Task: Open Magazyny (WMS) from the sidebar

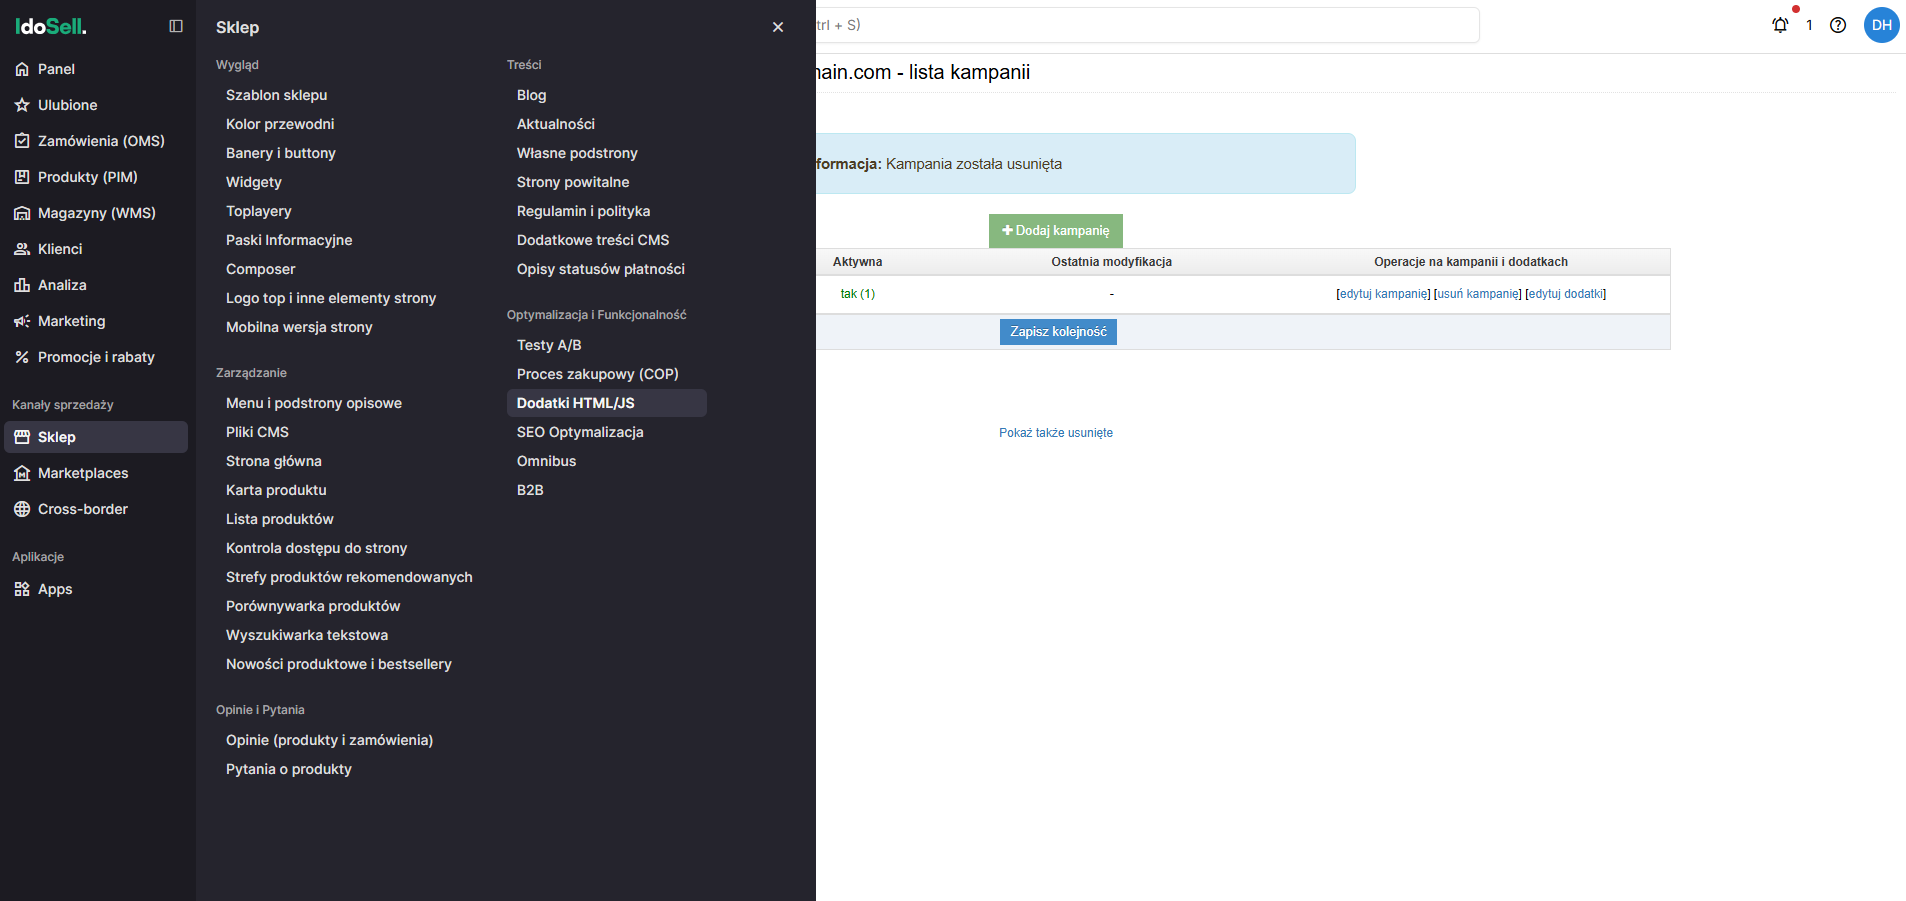Action: 96,212
